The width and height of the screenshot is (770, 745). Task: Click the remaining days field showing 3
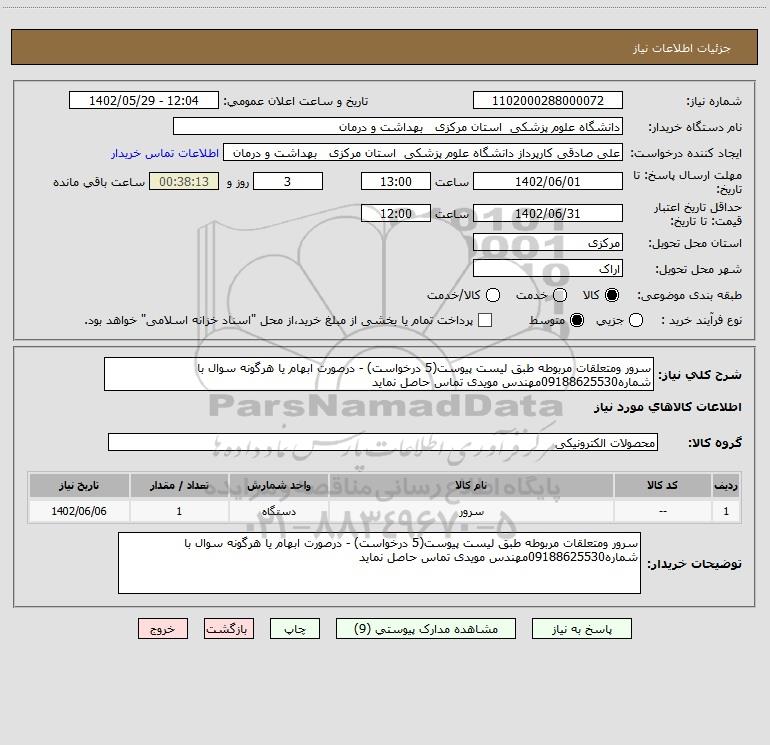288,181
